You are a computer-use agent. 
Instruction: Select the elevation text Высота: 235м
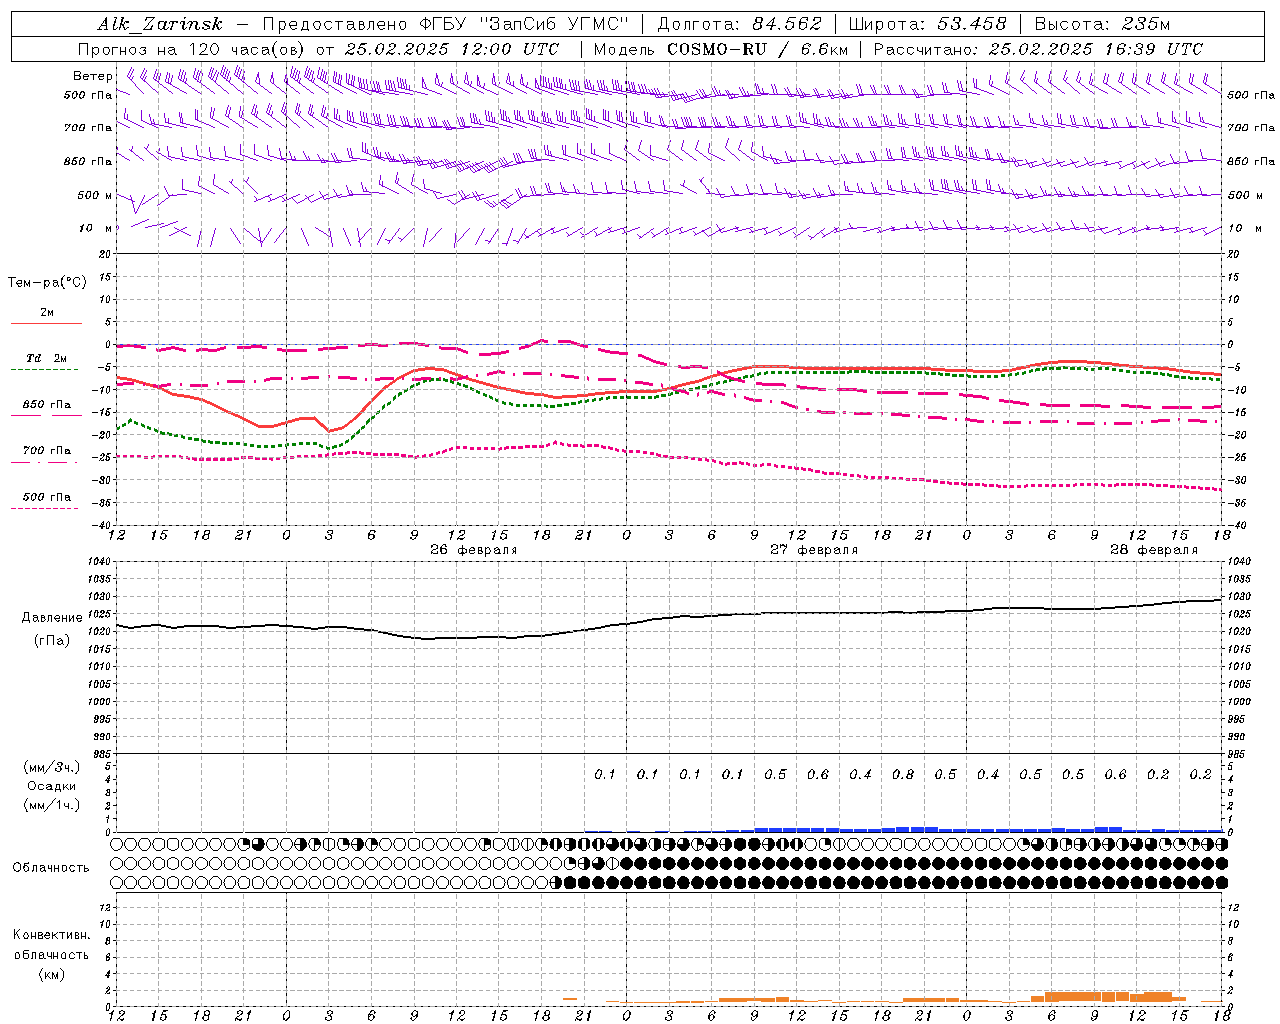point(1102,24)
